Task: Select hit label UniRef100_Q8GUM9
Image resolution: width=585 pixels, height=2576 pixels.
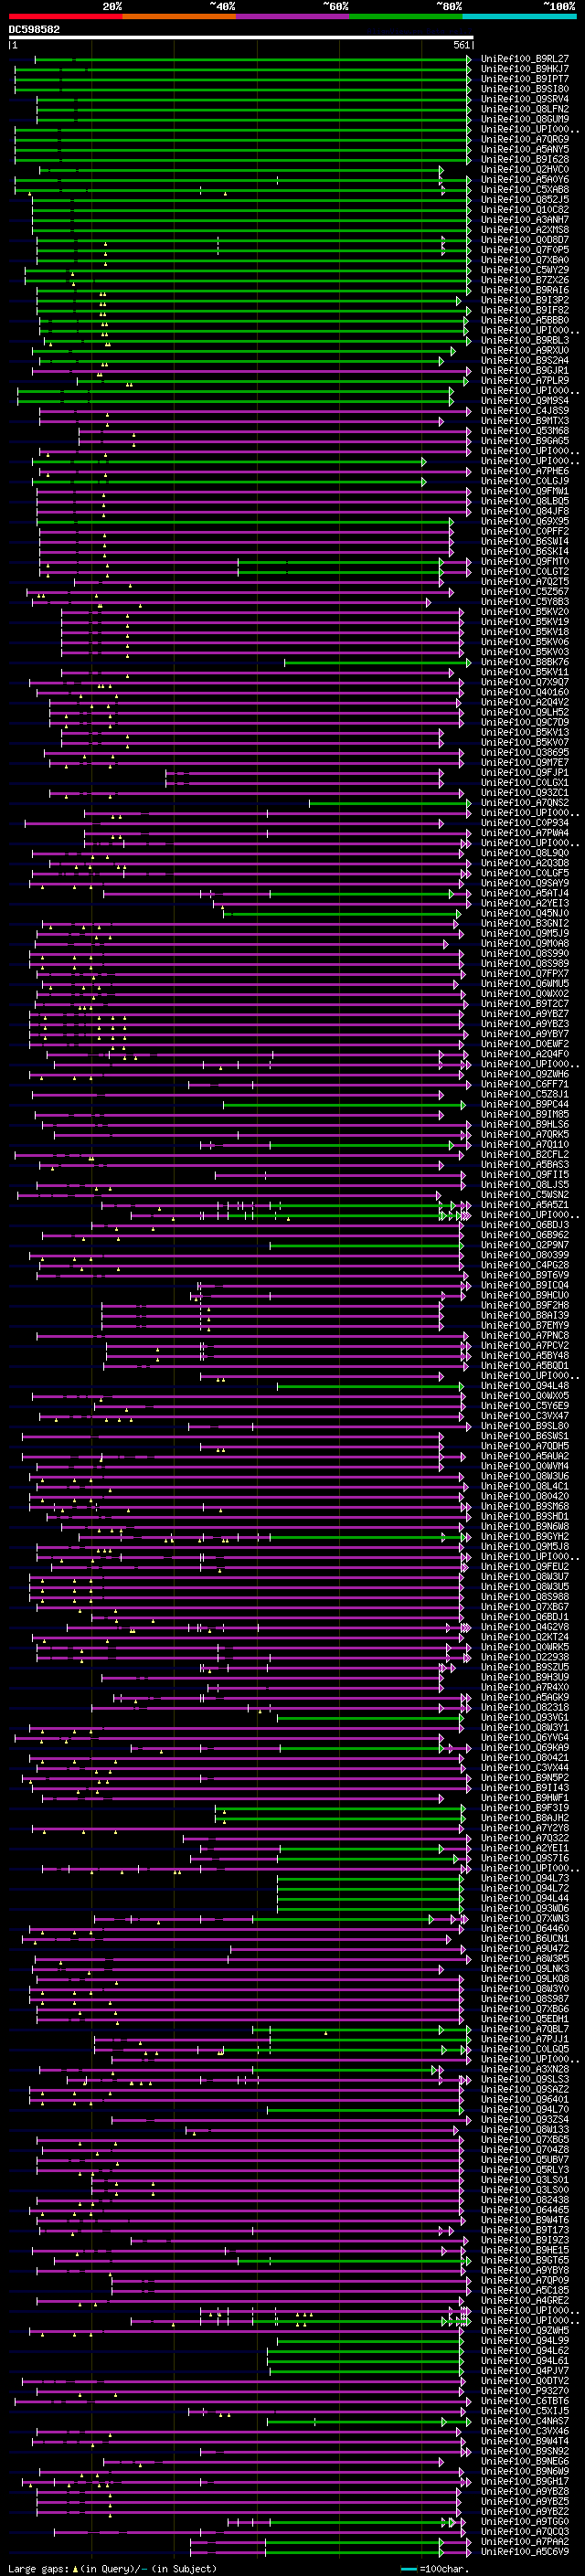Action: pyautogui.click(x=524, y=119)
